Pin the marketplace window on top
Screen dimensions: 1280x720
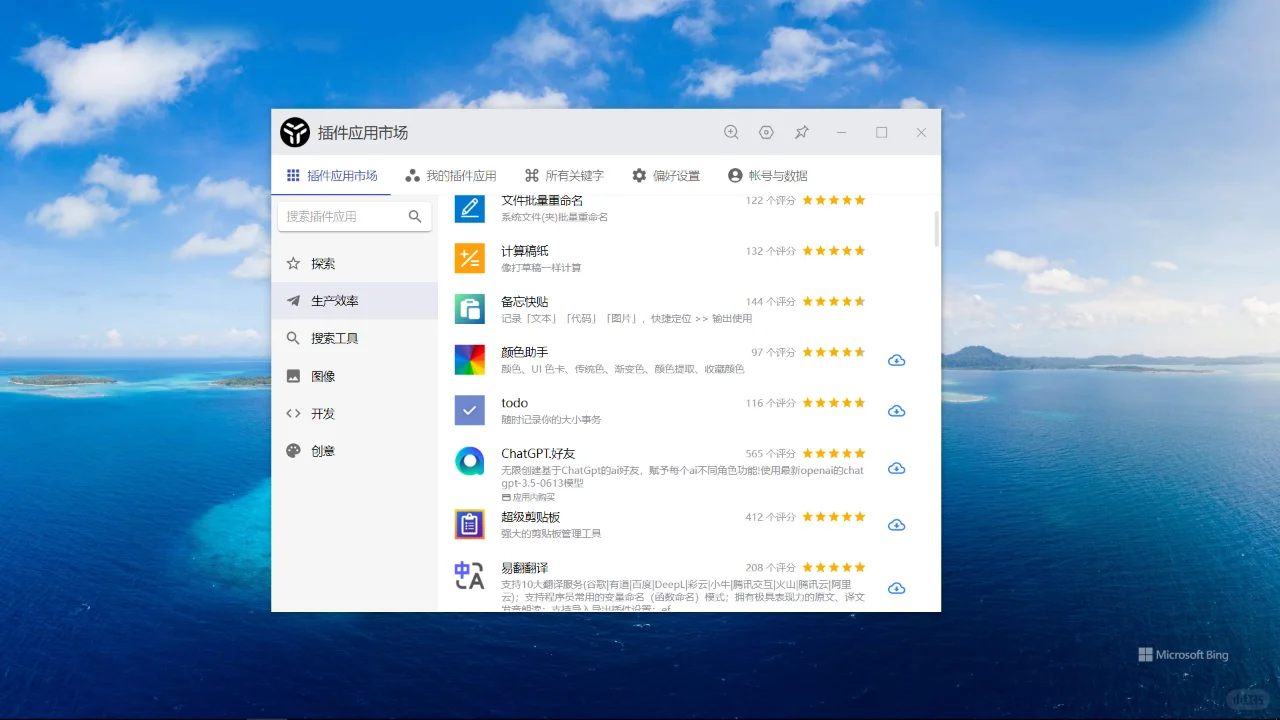[x=801, y=132]
